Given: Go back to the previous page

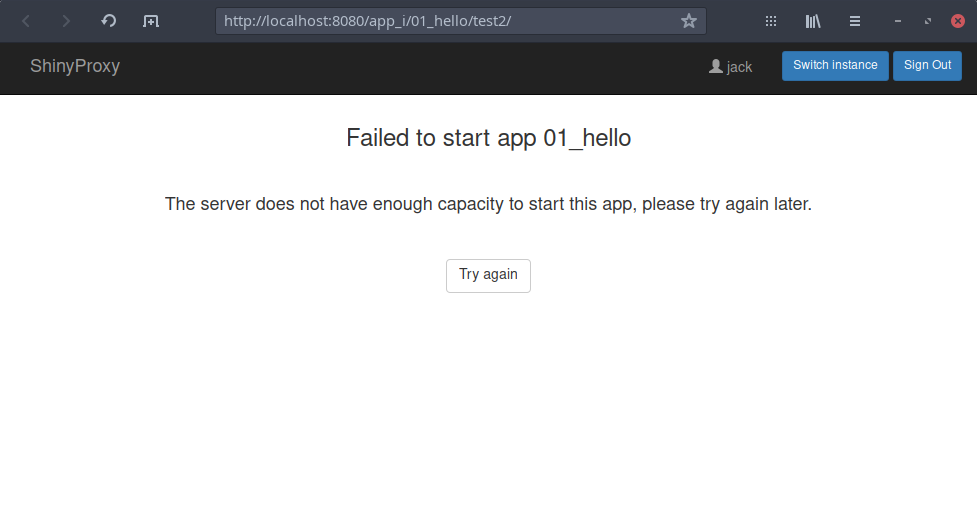Looking at the screenshot, I should (x=26, y=21).
